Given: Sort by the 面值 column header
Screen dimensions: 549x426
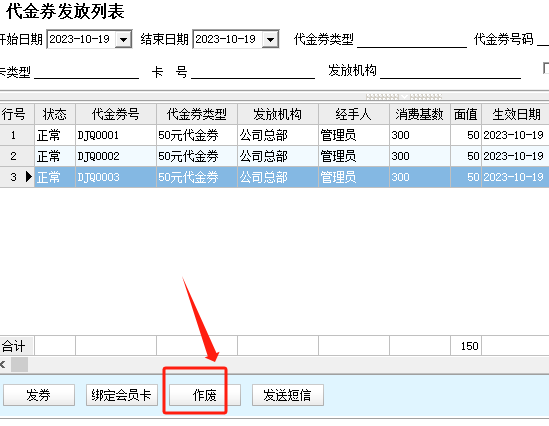Looking at the screenshot, I should click(x=466, y=114).
